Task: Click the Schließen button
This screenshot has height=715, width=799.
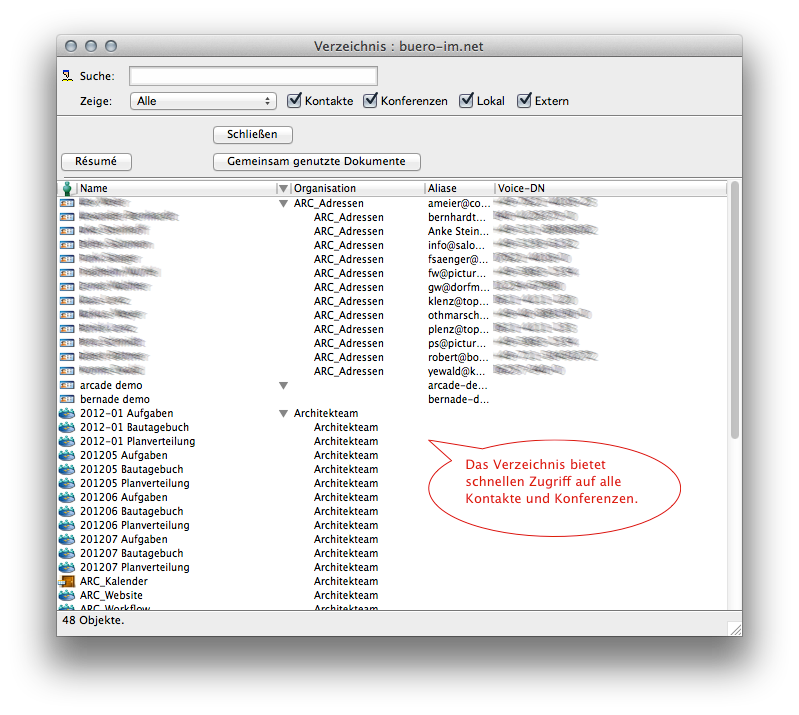Action: click(252, 134)
